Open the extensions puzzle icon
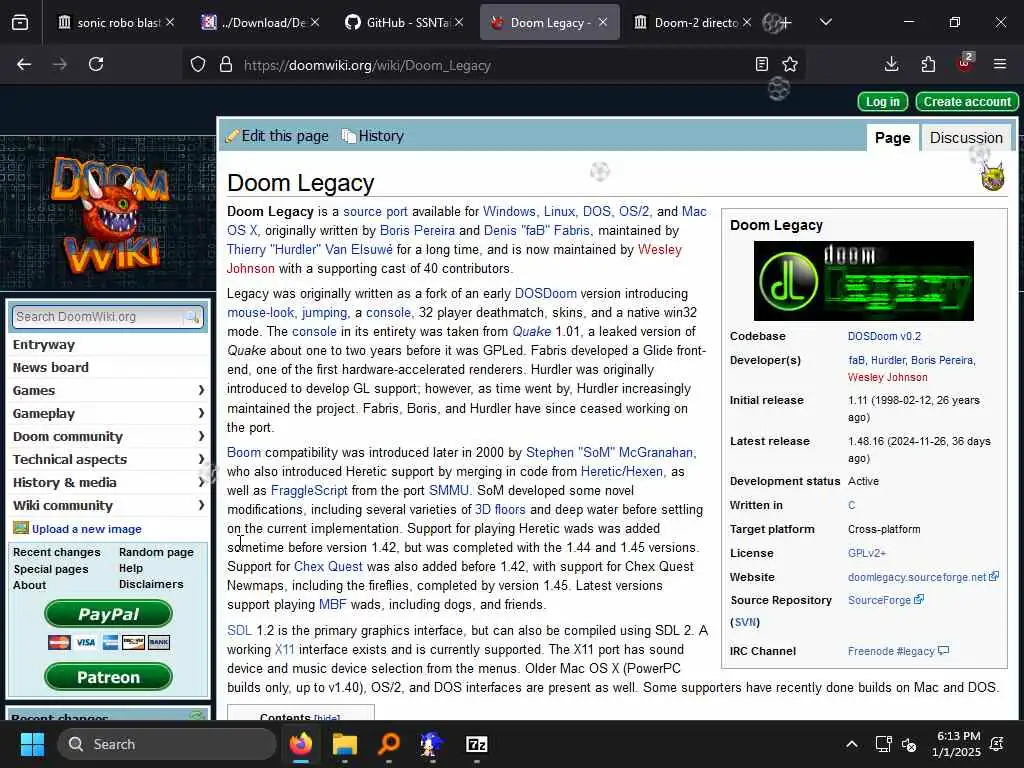 [x=928, y=64]
